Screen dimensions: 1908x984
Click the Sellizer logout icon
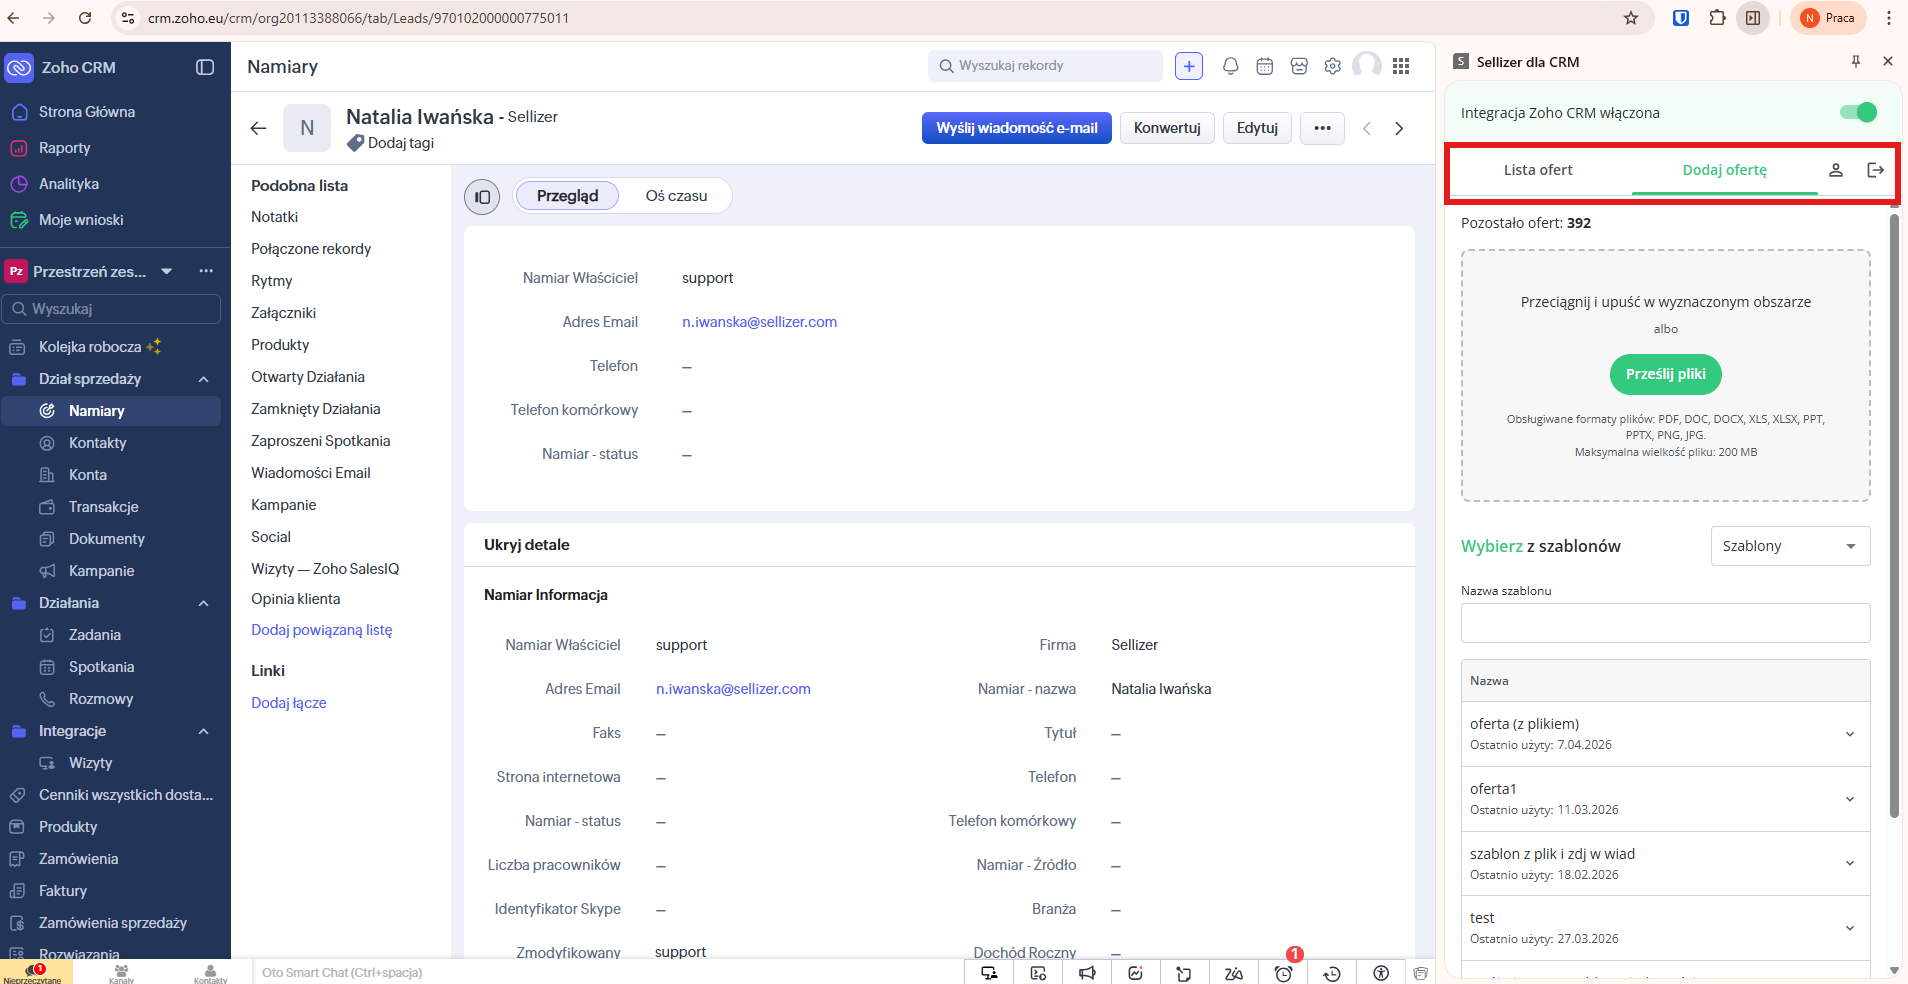click(1875, 170)
